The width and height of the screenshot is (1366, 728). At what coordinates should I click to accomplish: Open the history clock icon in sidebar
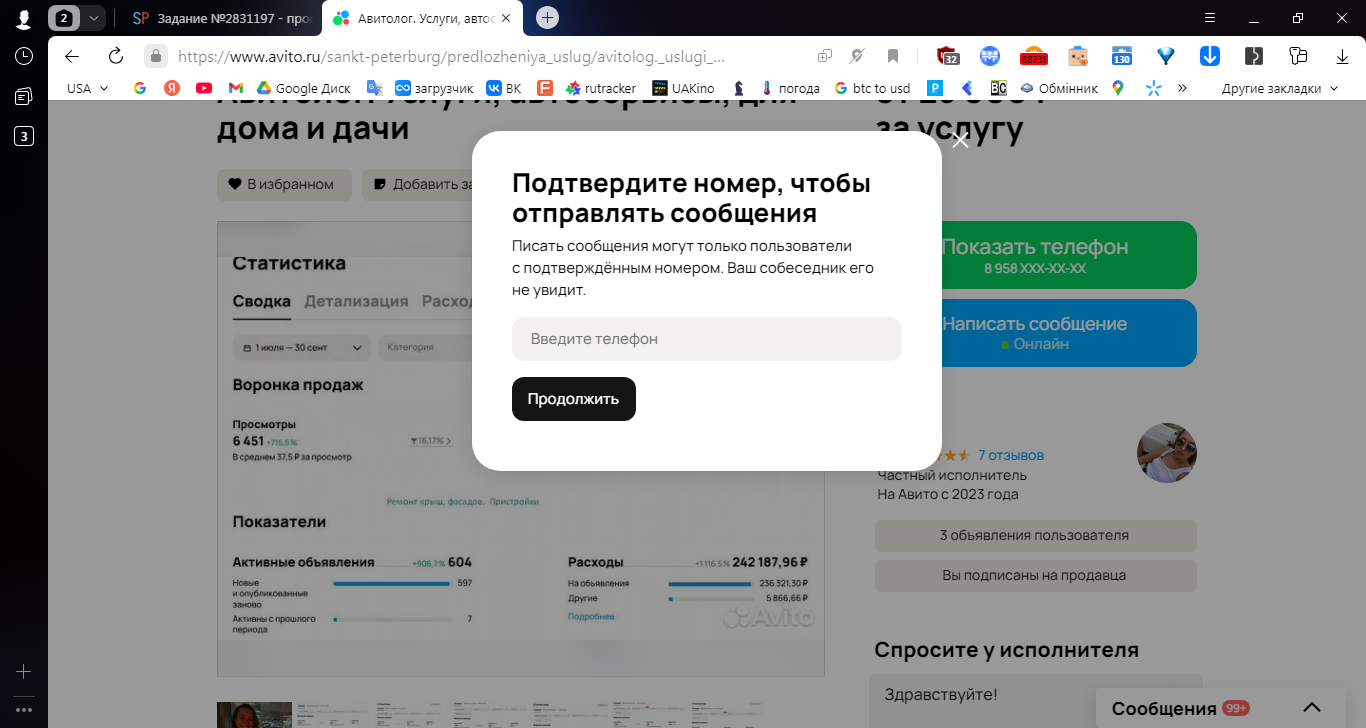[x=24, y=56]
